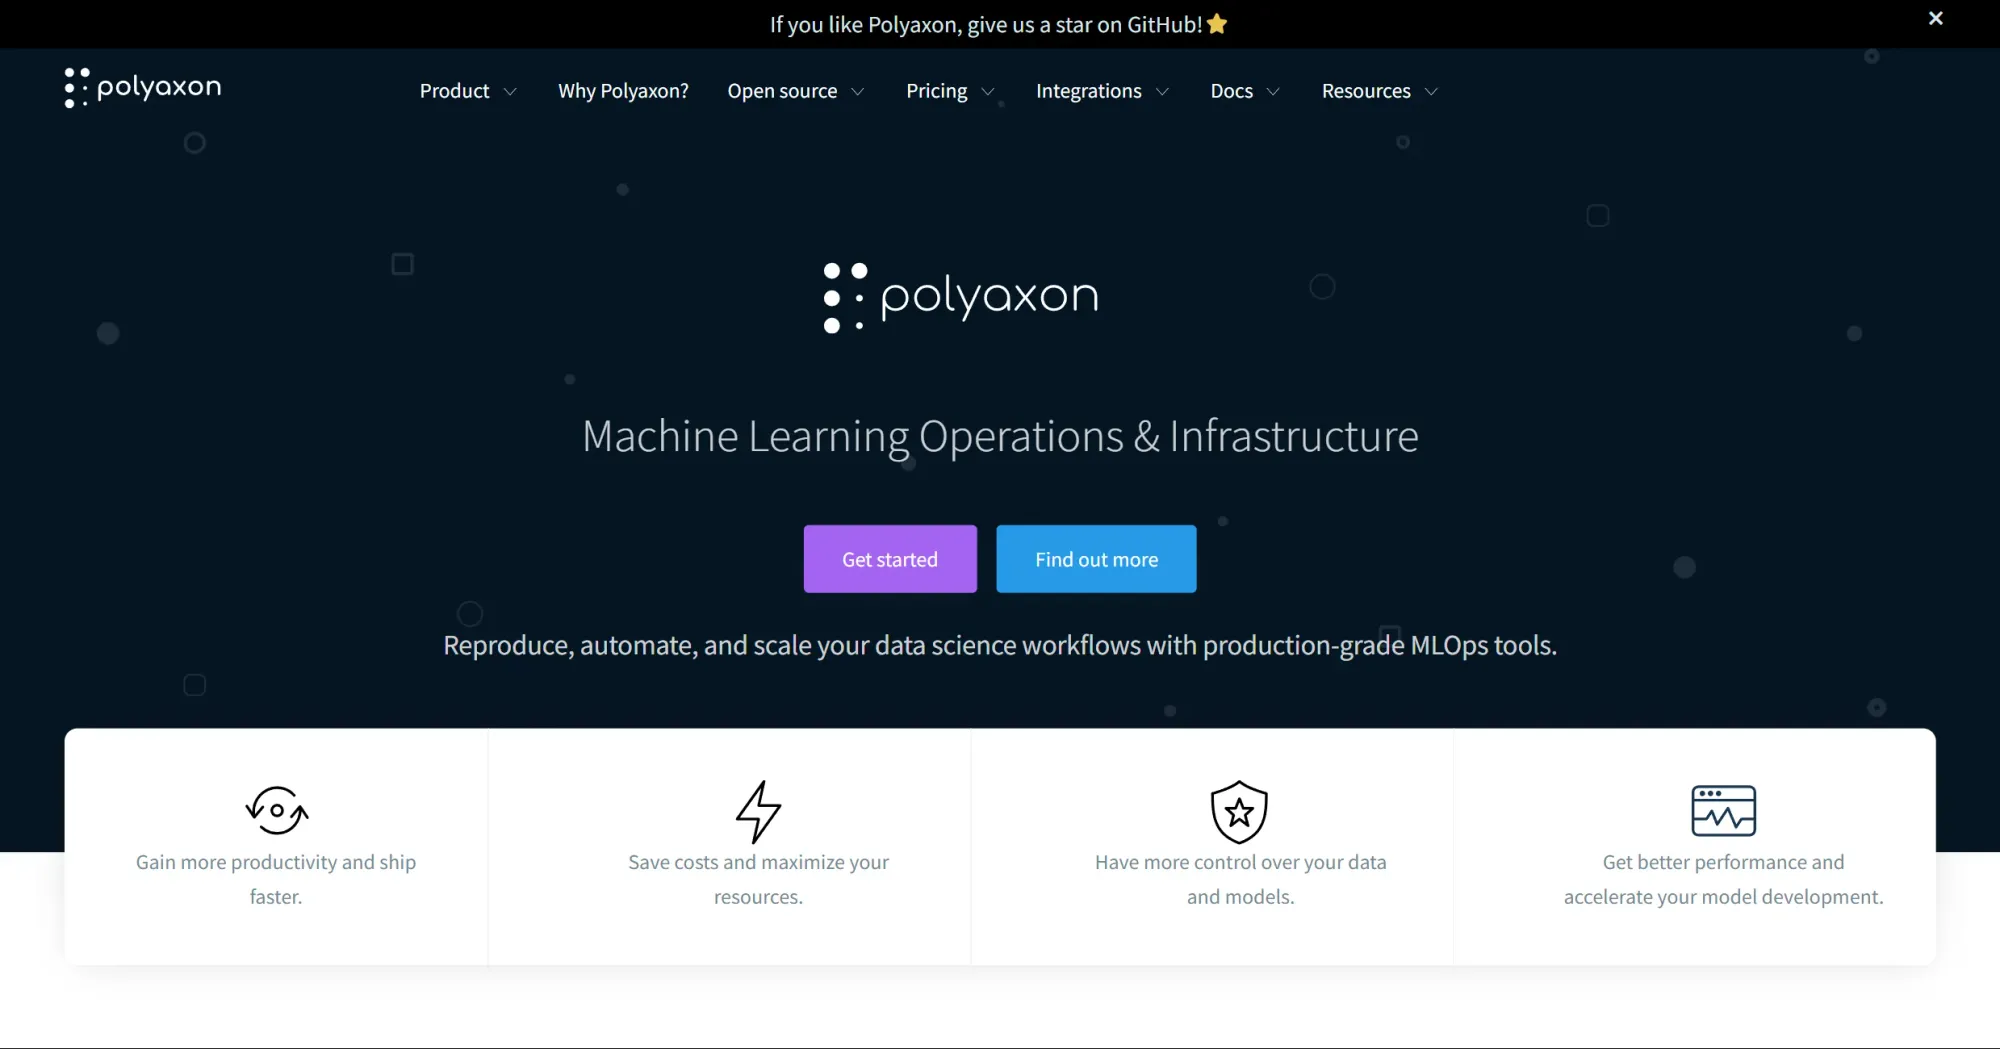Click the Find out more button
The height and width of the screenshot is (1049, 2000).
[1096, 559]
